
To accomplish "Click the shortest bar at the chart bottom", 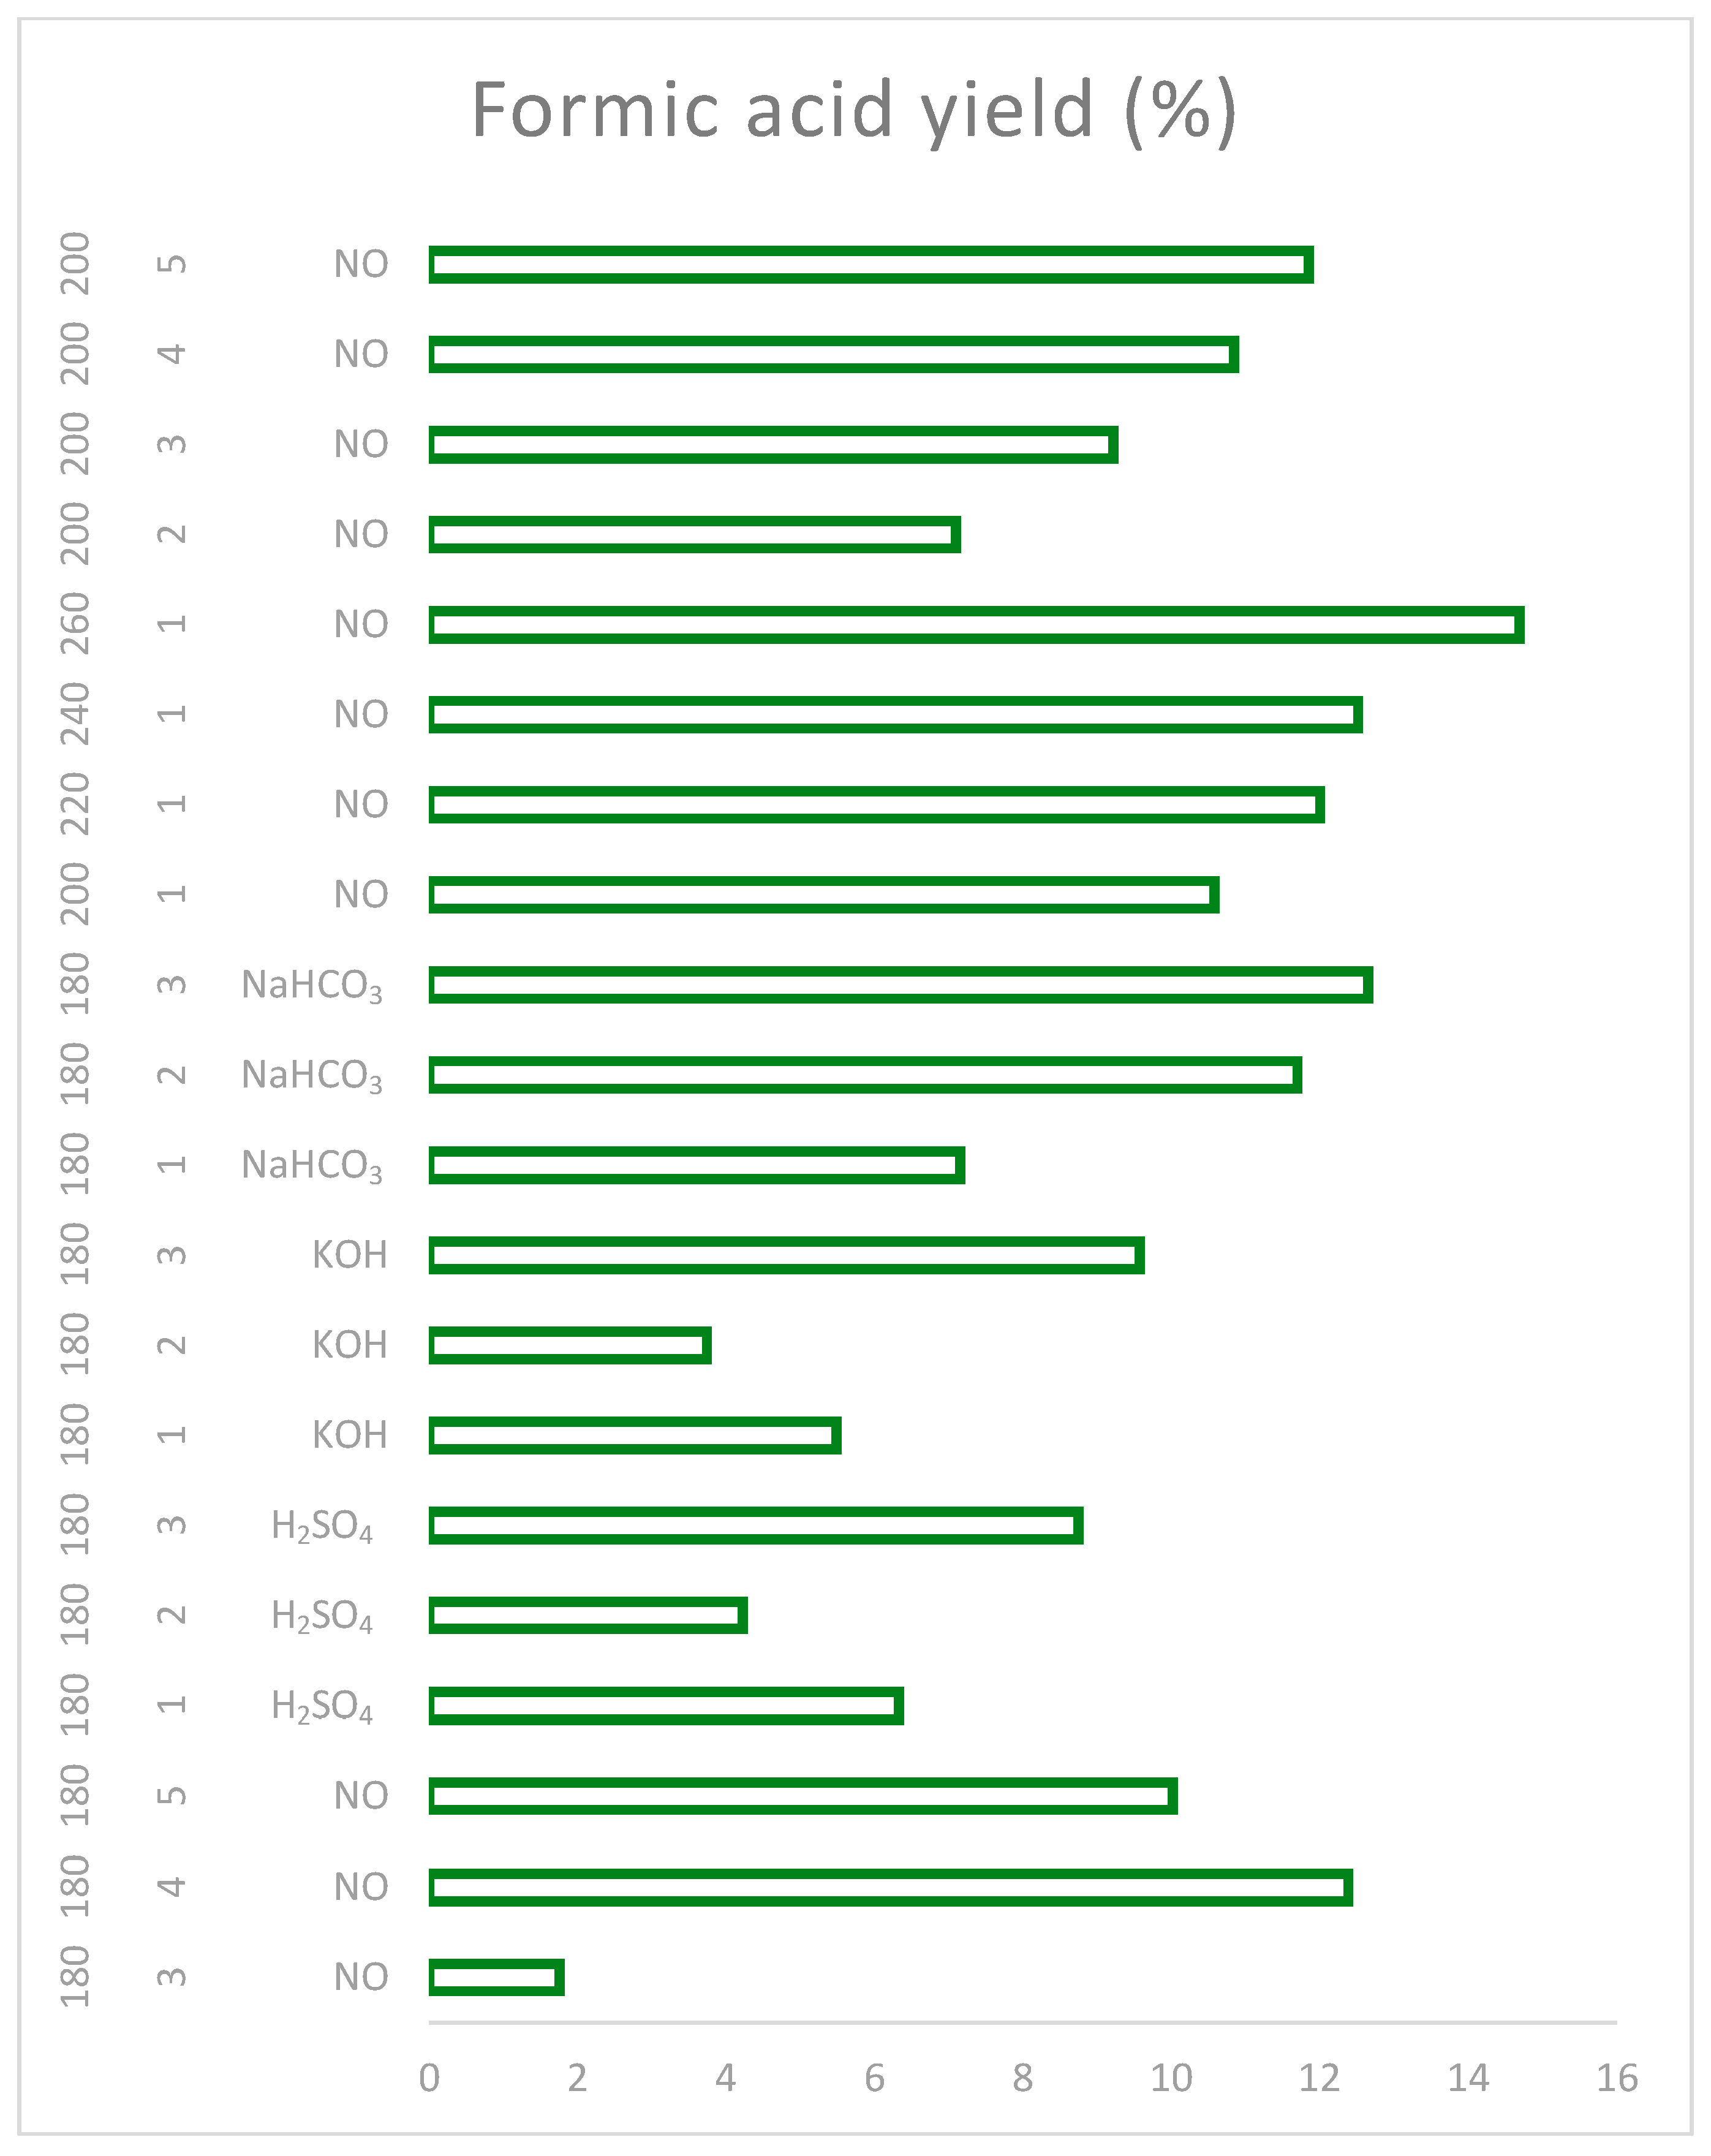I will (x=496, y=1977).
